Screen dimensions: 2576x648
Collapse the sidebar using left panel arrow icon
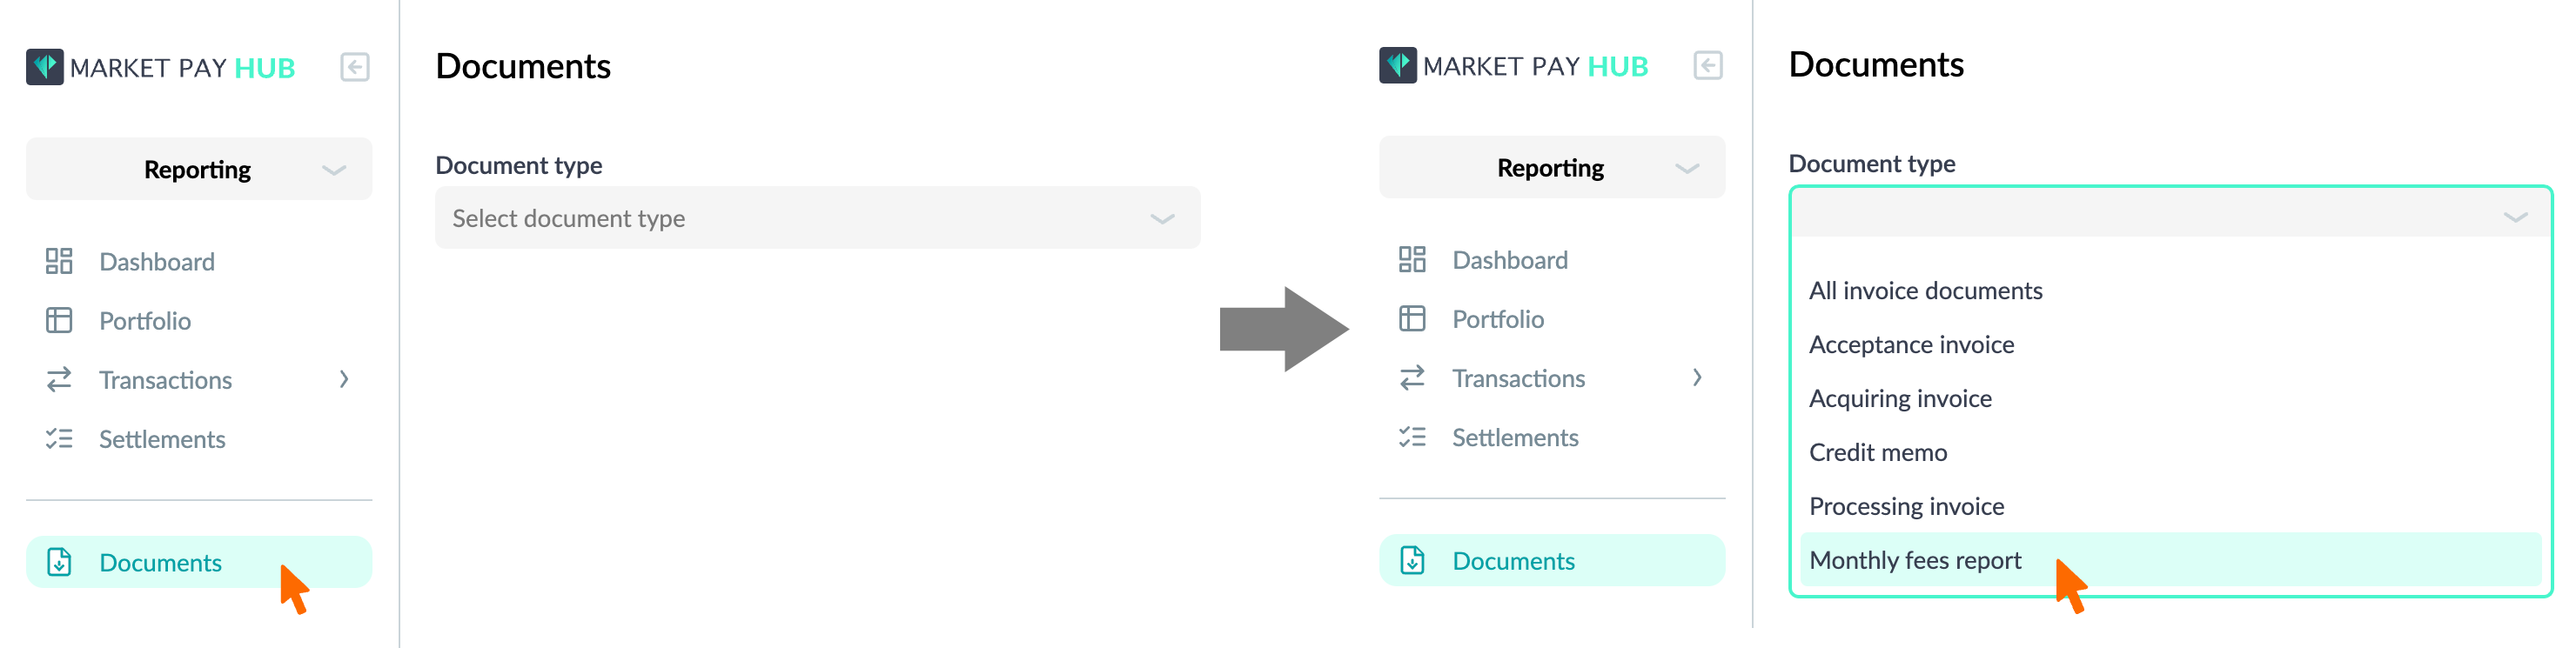pos(355,67)
